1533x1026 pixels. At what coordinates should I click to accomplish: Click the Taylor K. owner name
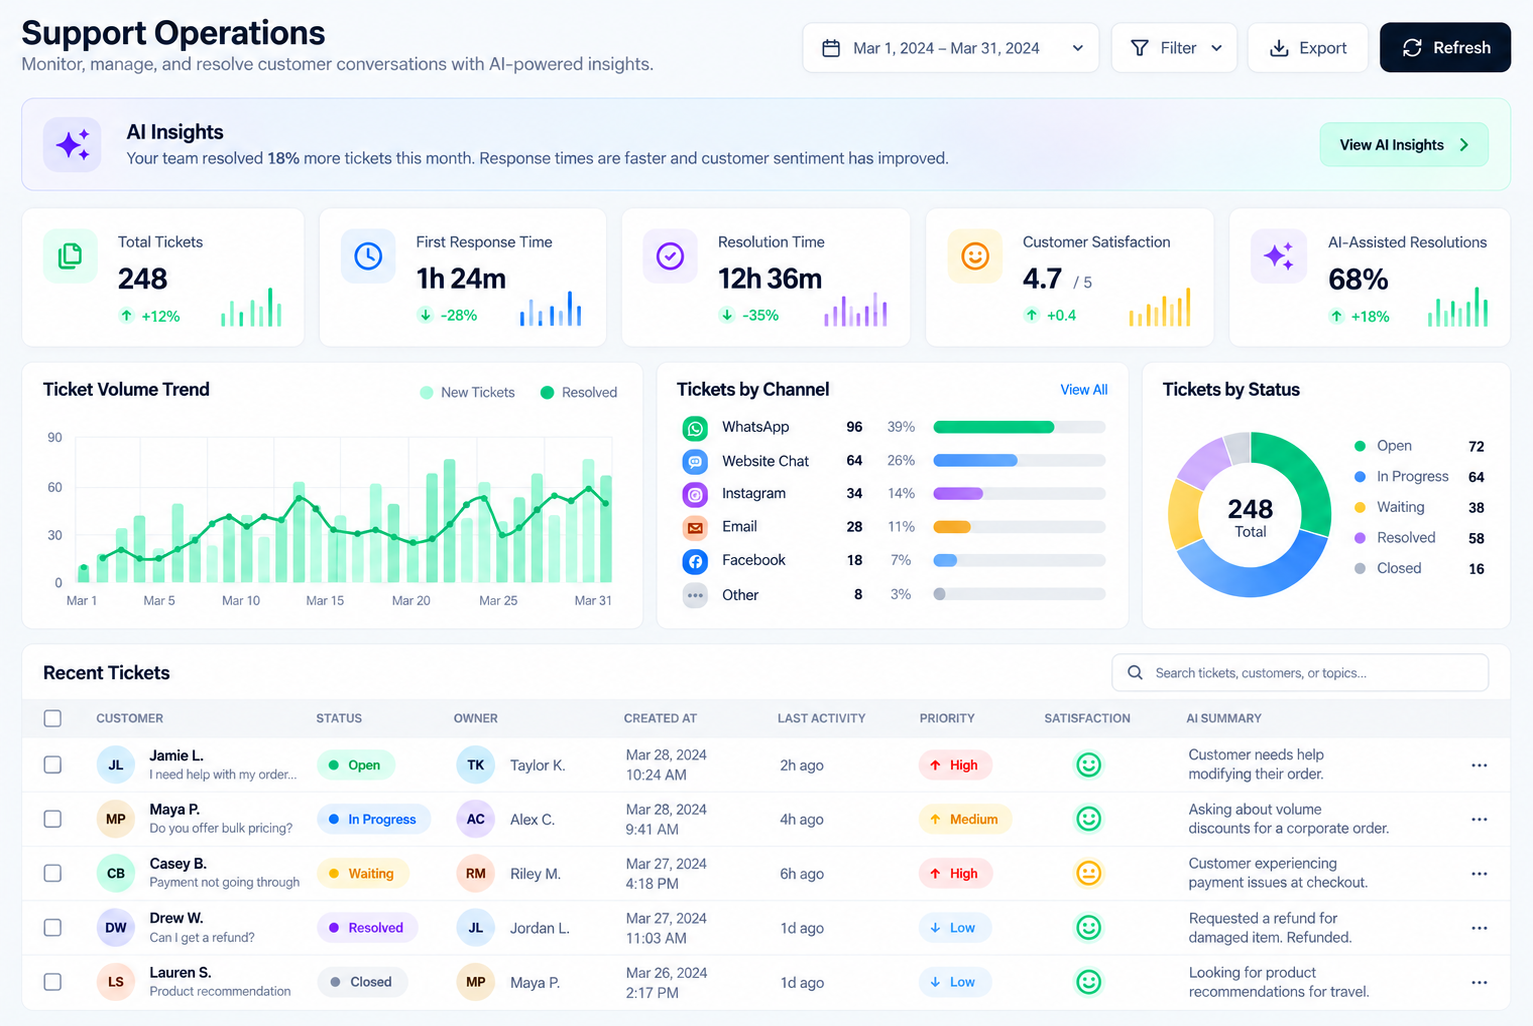click(538, 765)
